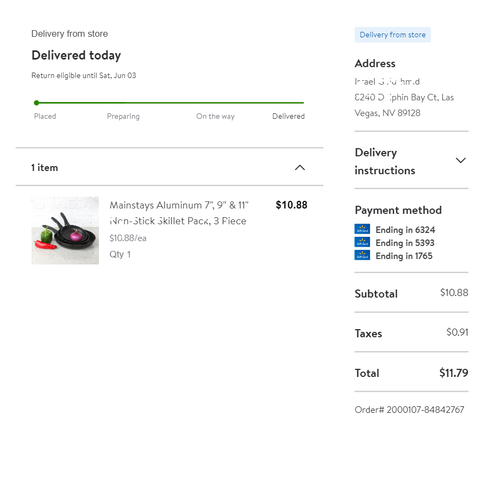Click the gift card icon ending in 5393
Viewport: 500px width, 486px height.
[x=362, y=242]
